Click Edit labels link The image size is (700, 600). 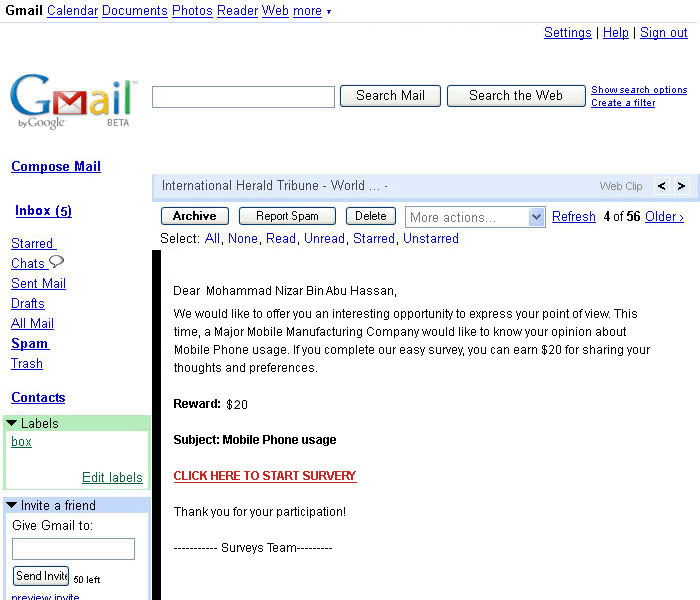[x=112, y=477]
